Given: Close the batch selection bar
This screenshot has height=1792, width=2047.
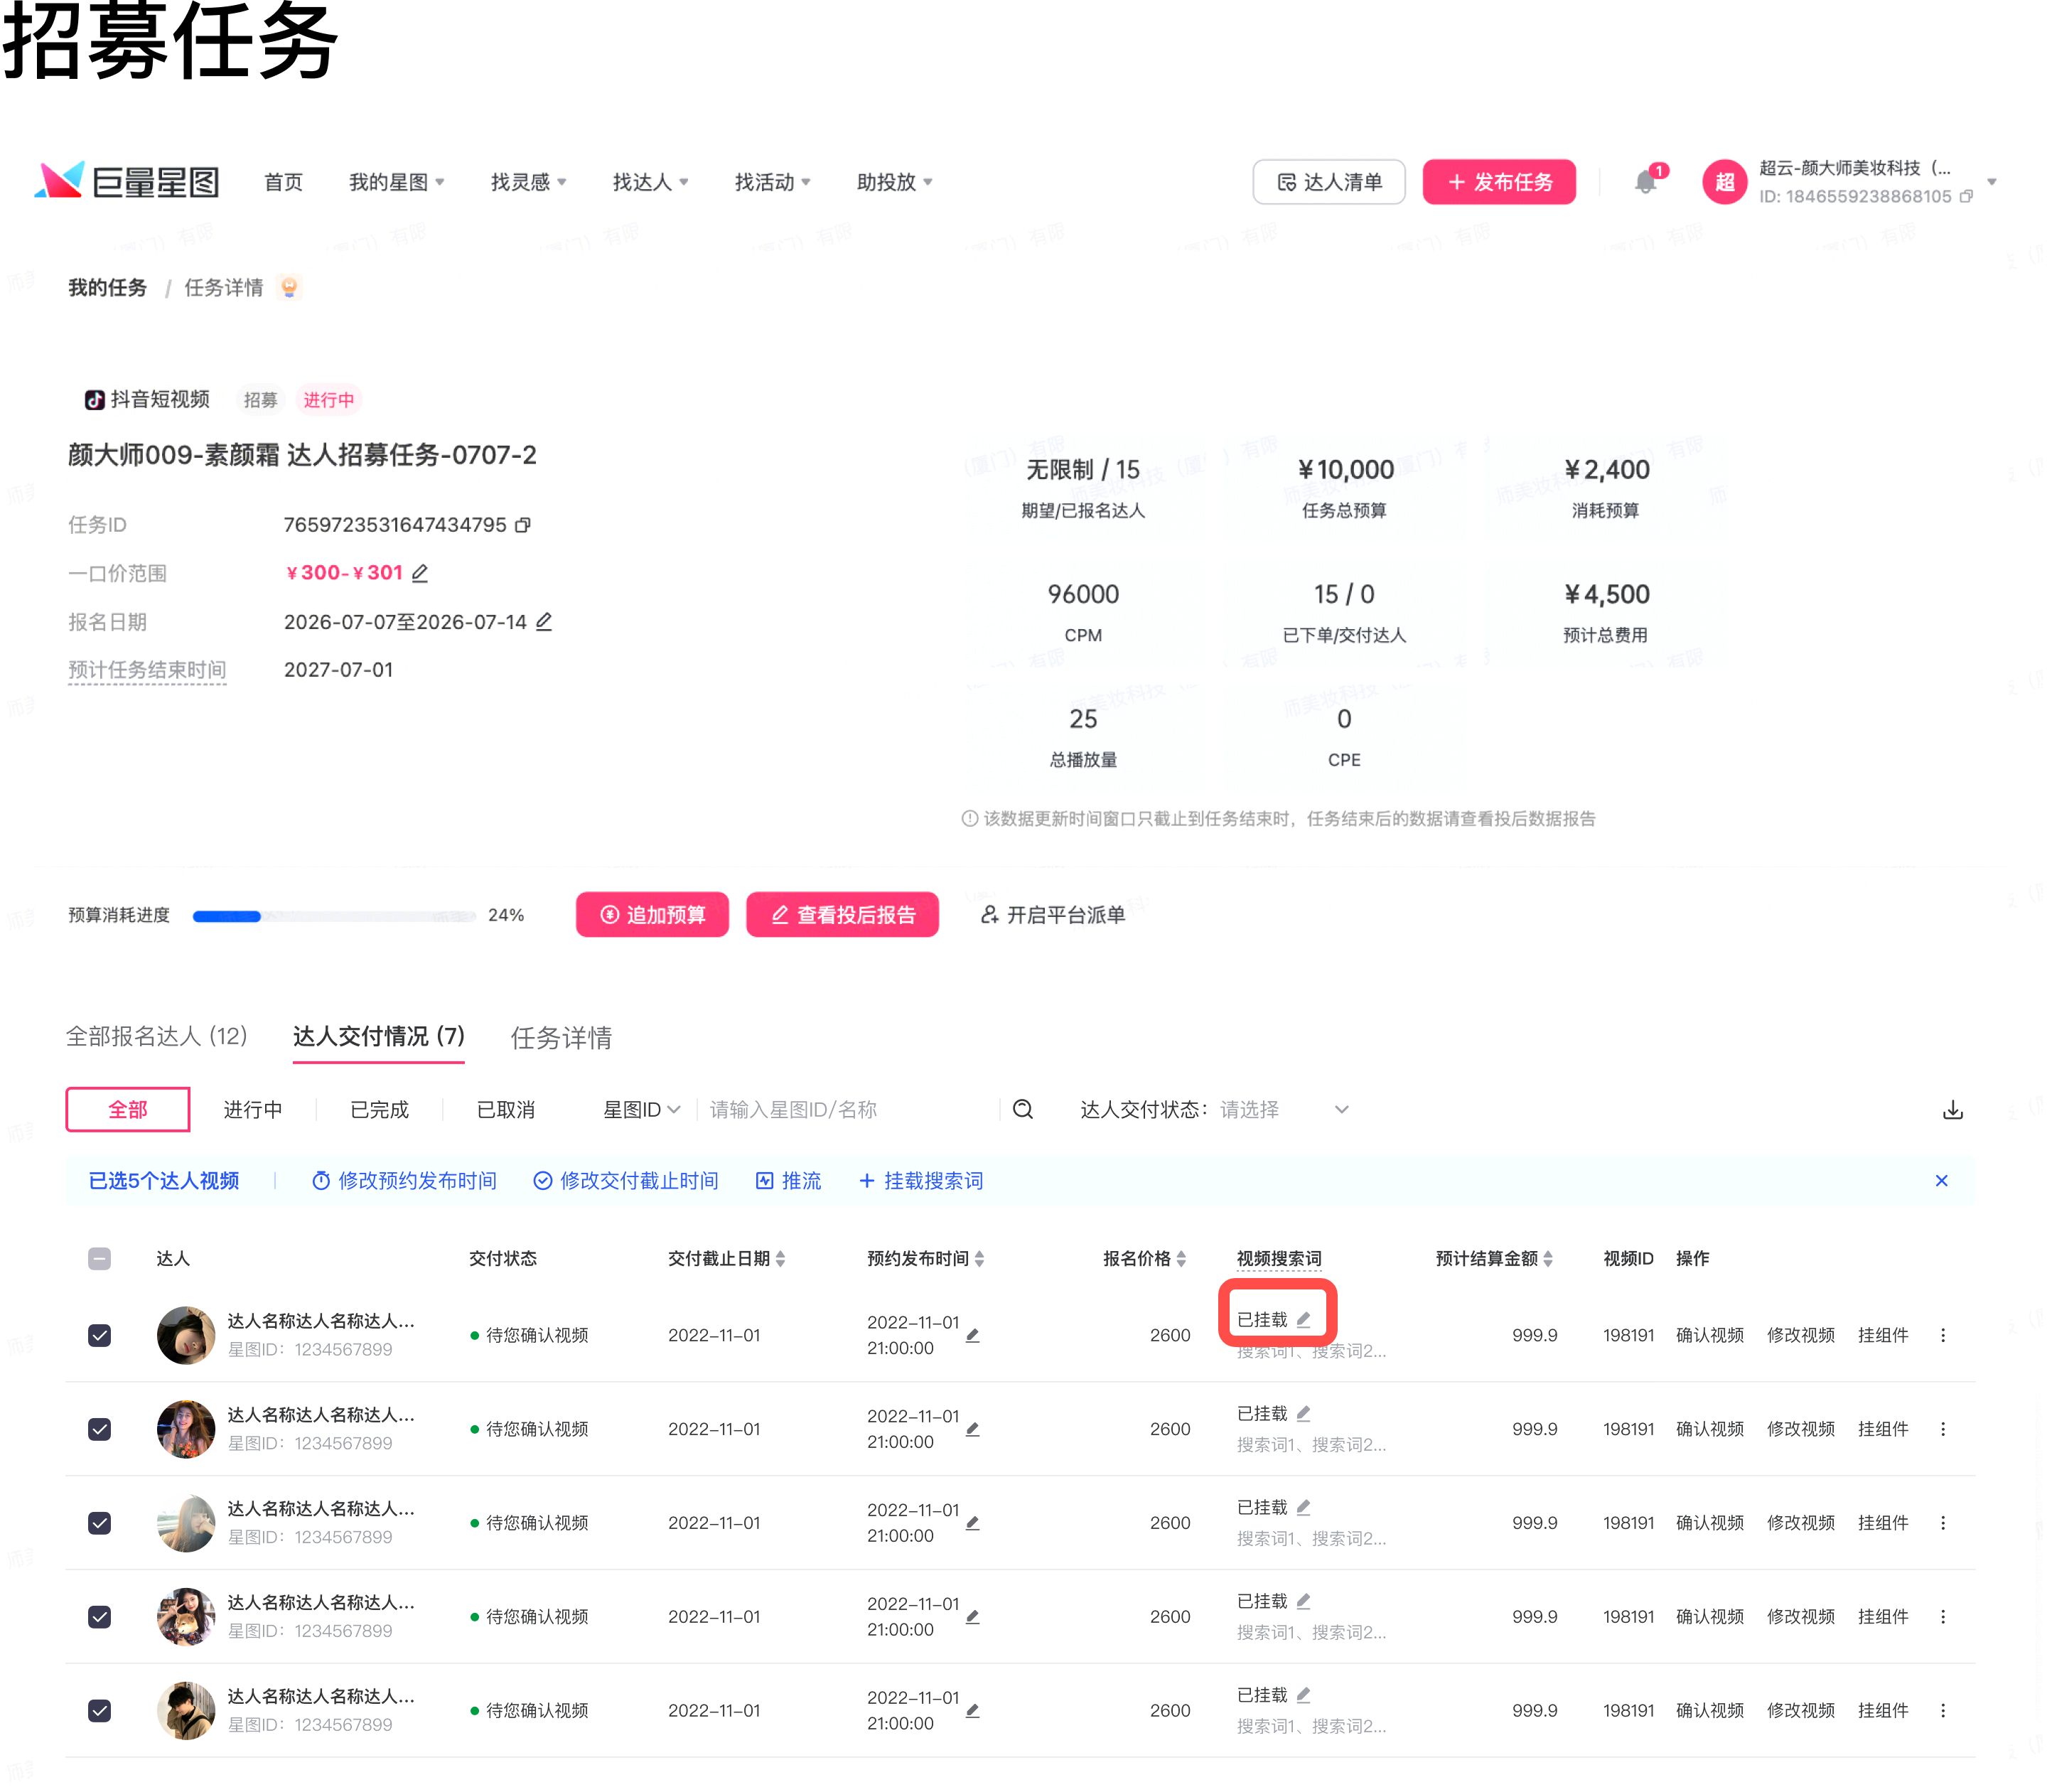Looking at the screenshot, I should pyautogui.click(x=1941, y=1180).
